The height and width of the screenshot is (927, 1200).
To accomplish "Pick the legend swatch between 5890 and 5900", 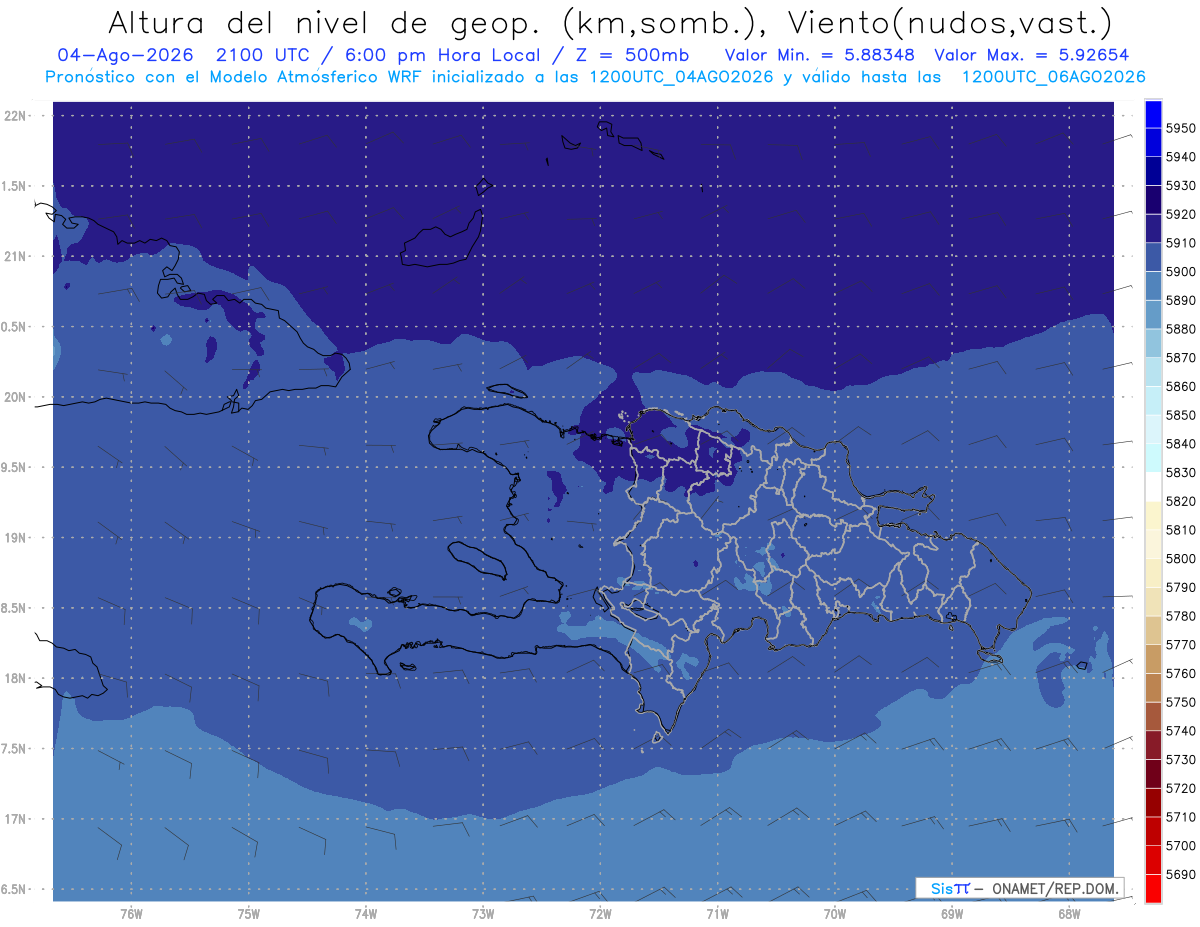I will pyautogui.click(x=1153, y=286).
